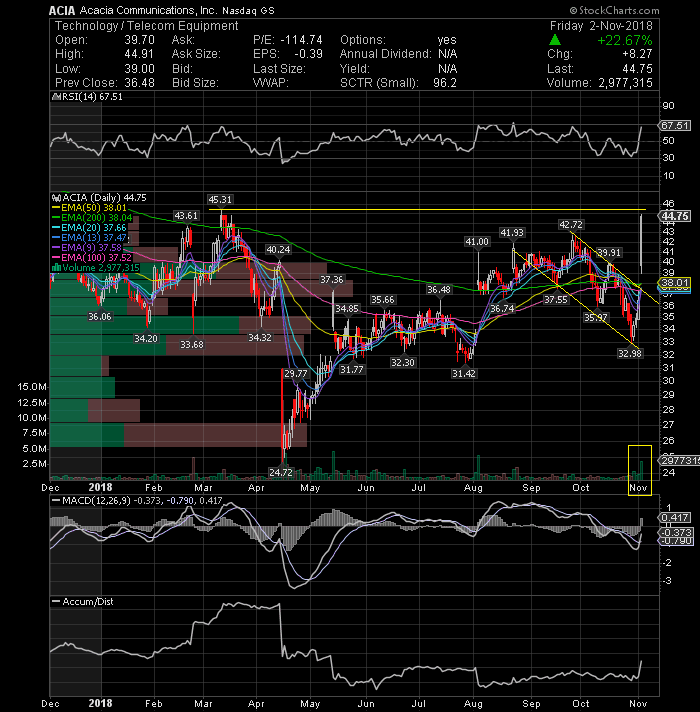Click the 35.66 price label near June
This screenshot has height=712, width=700.
(x=383, y=299)
